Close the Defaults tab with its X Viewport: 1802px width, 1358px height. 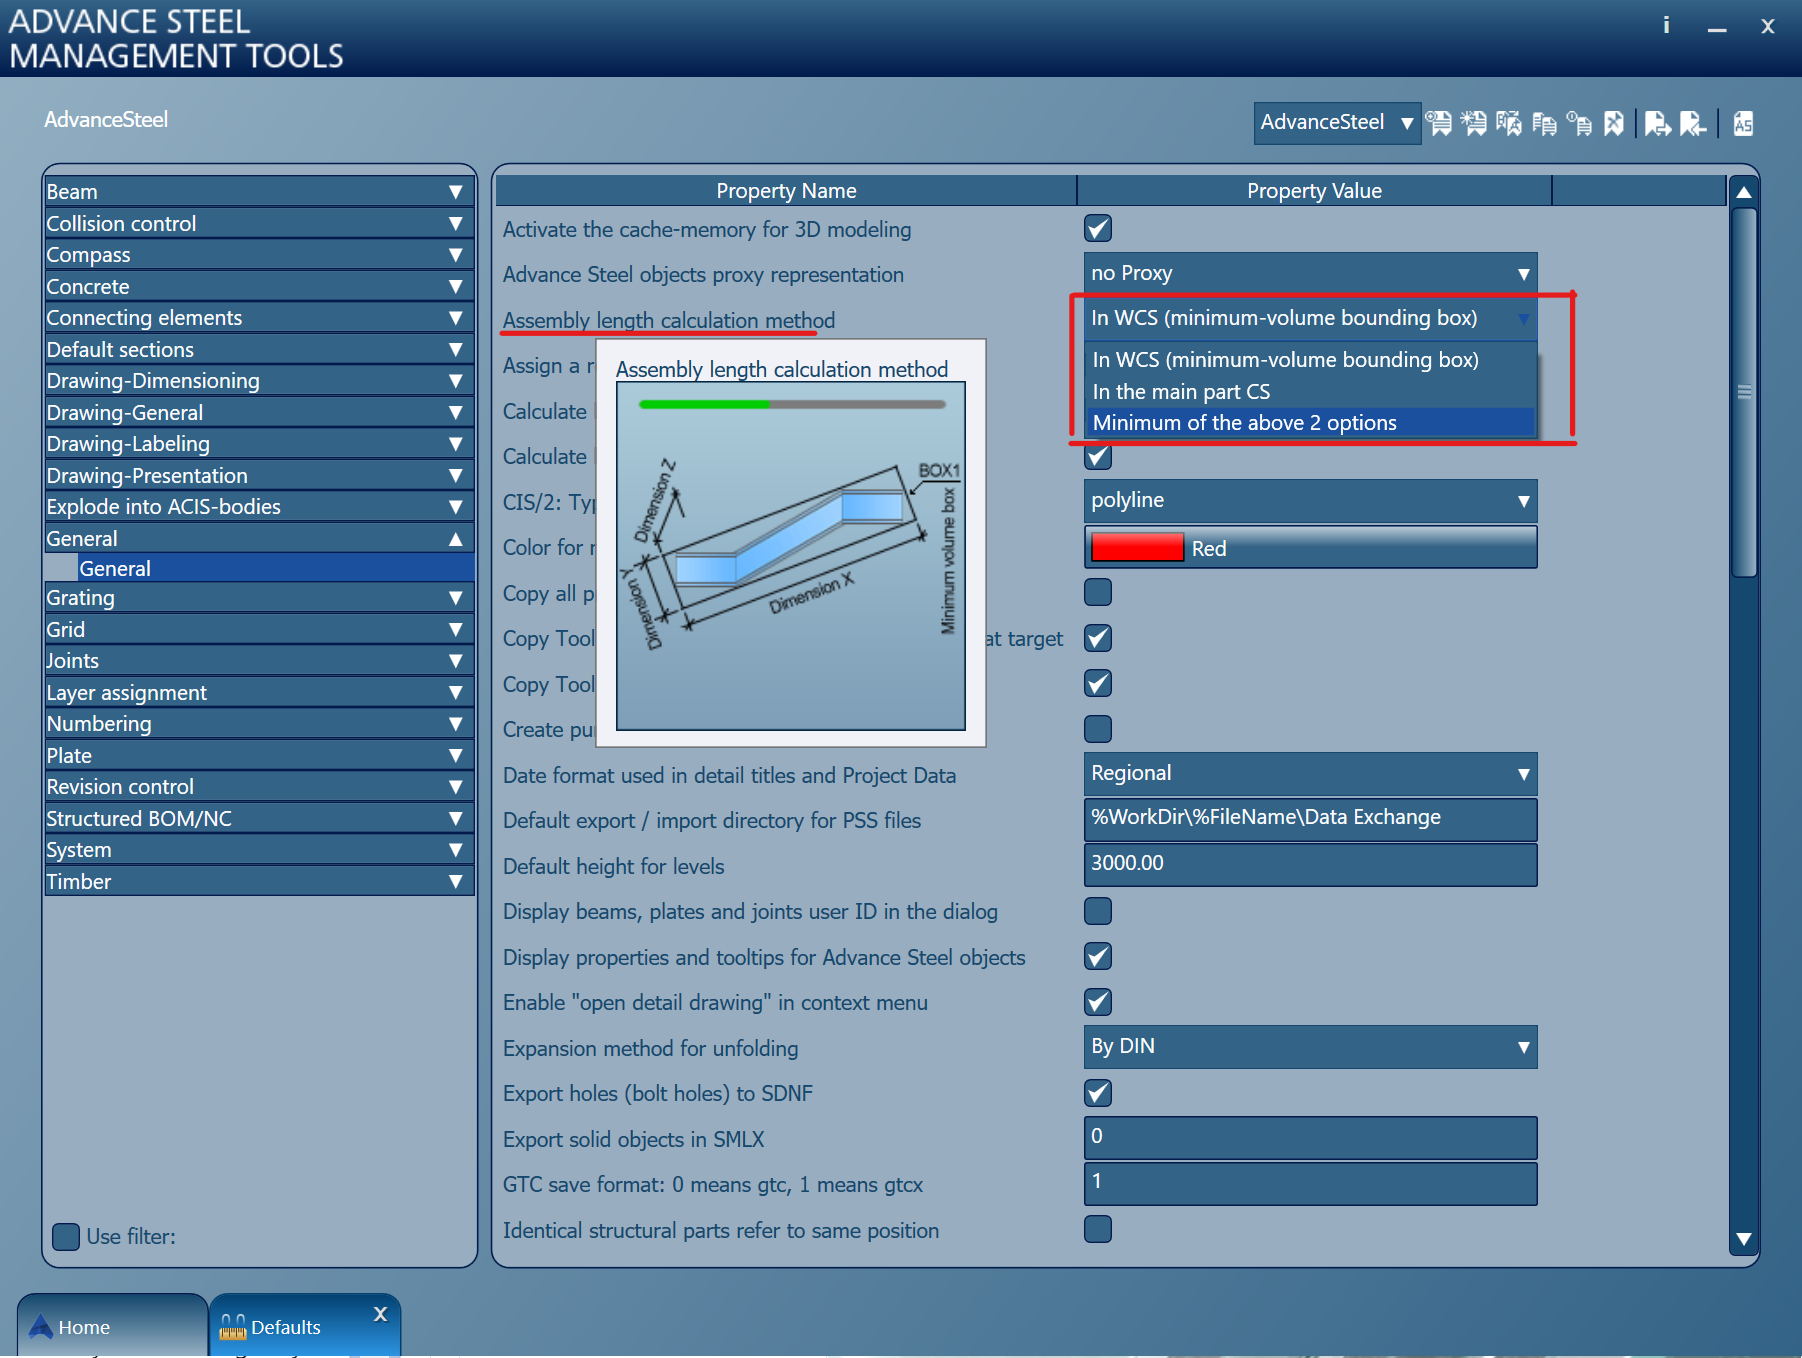(x=380, y=1314)
